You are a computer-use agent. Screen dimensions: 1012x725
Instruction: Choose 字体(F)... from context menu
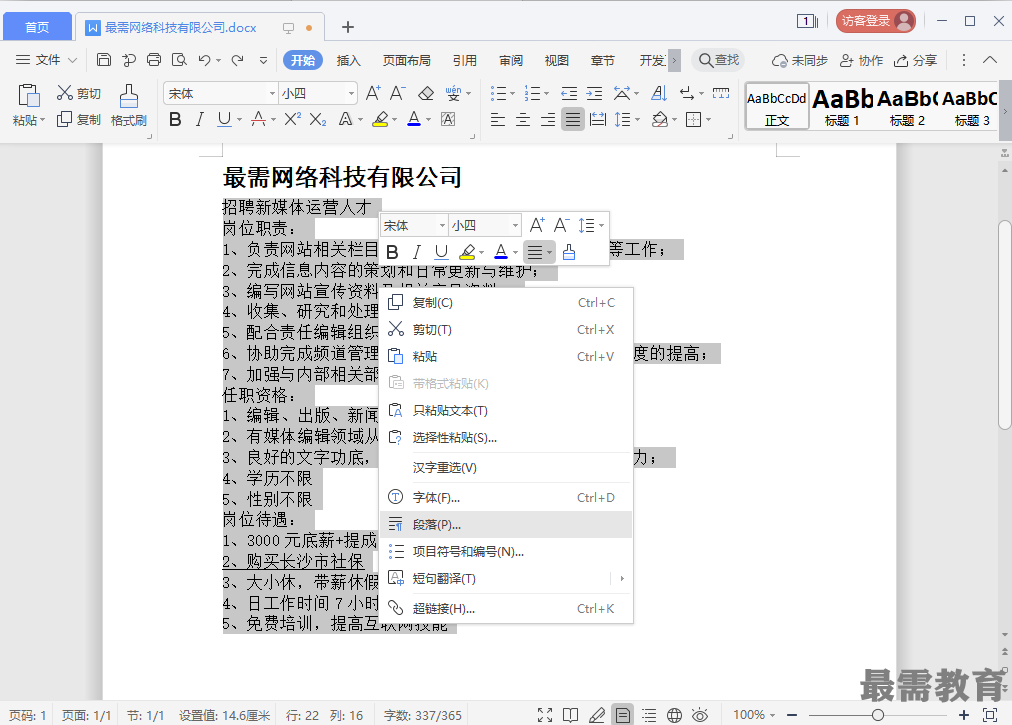click(x=506, y=498)
